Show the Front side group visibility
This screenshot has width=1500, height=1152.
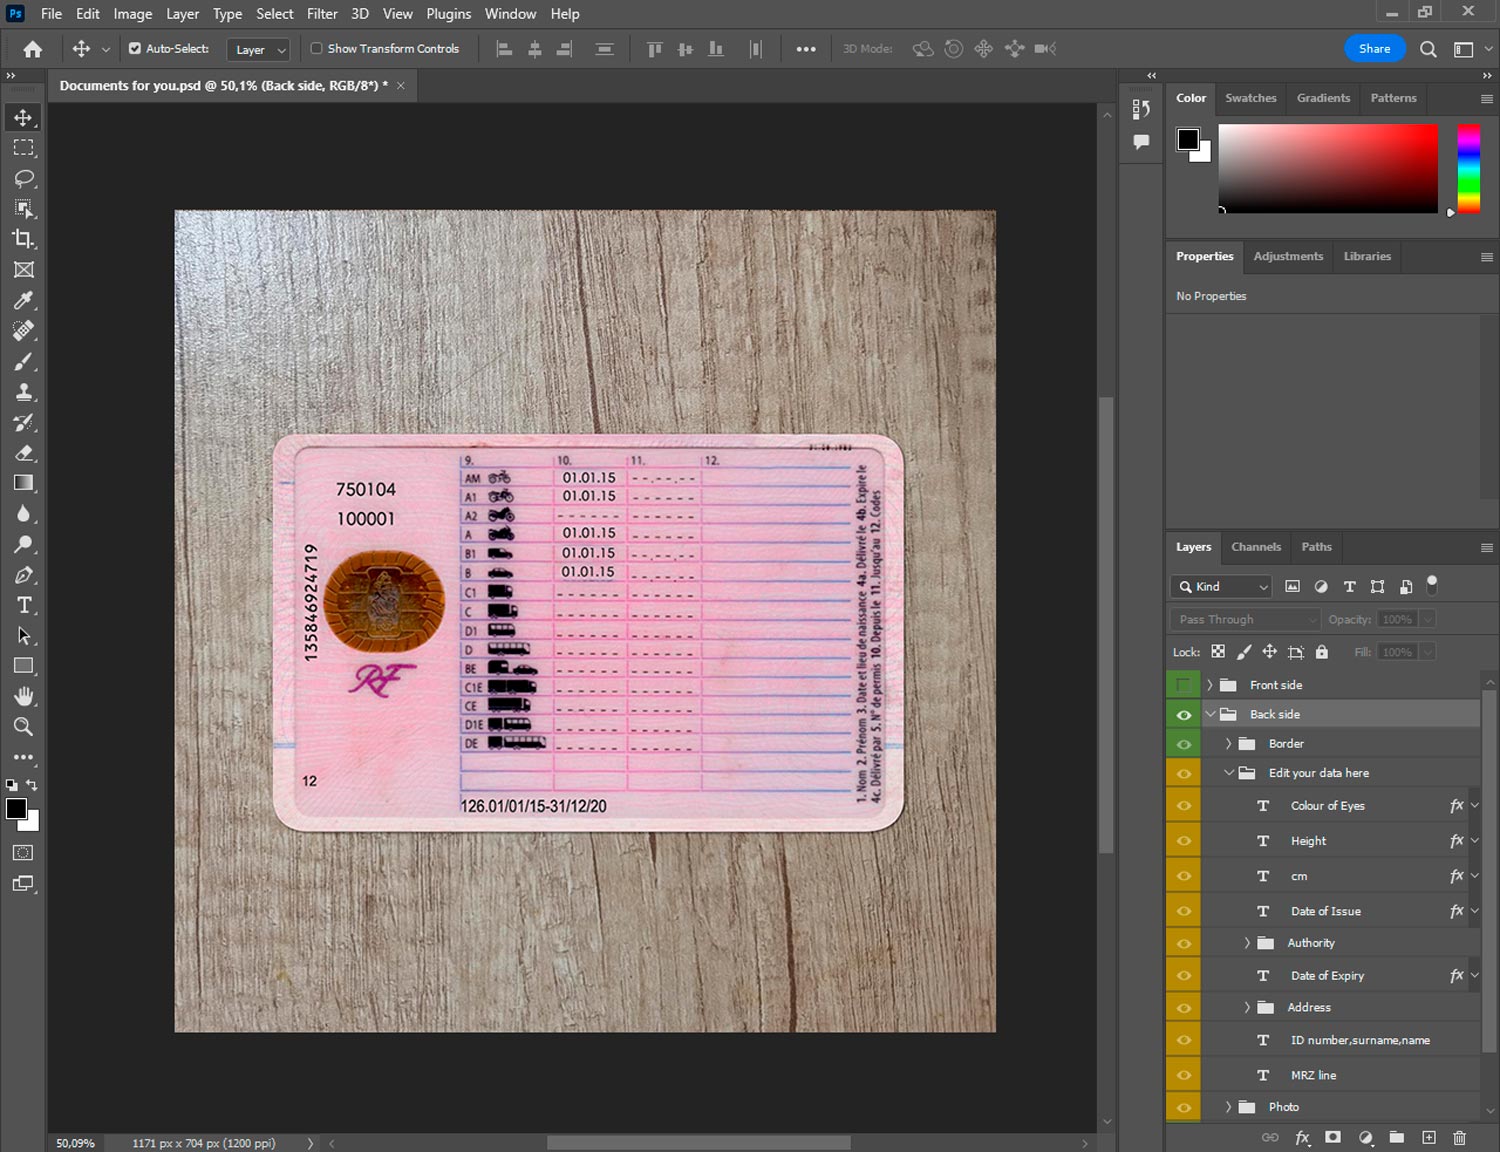[1183, 685]
